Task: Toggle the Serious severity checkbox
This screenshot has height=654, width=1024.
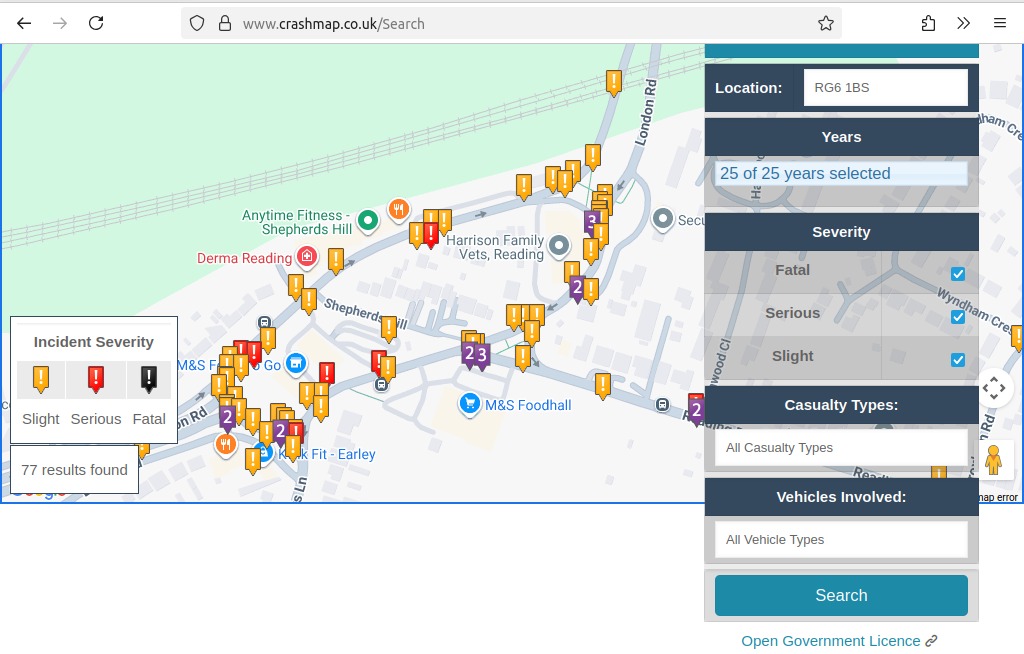Action: click(957, 317)
